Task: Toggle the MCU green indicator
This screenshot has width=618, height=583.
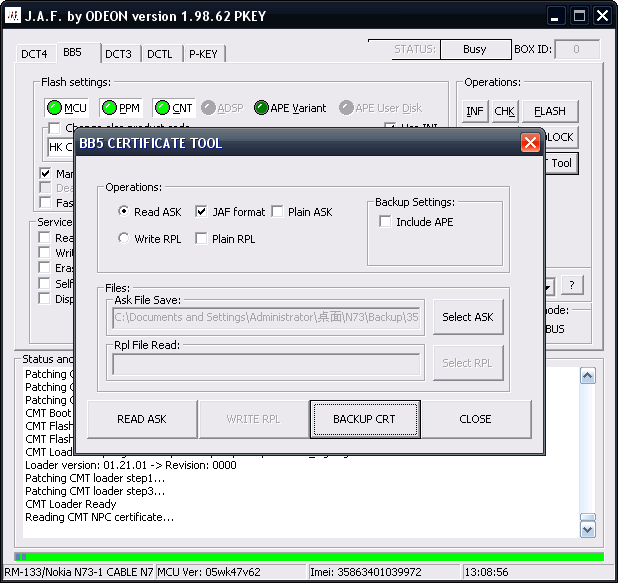Action: [54, 108]
